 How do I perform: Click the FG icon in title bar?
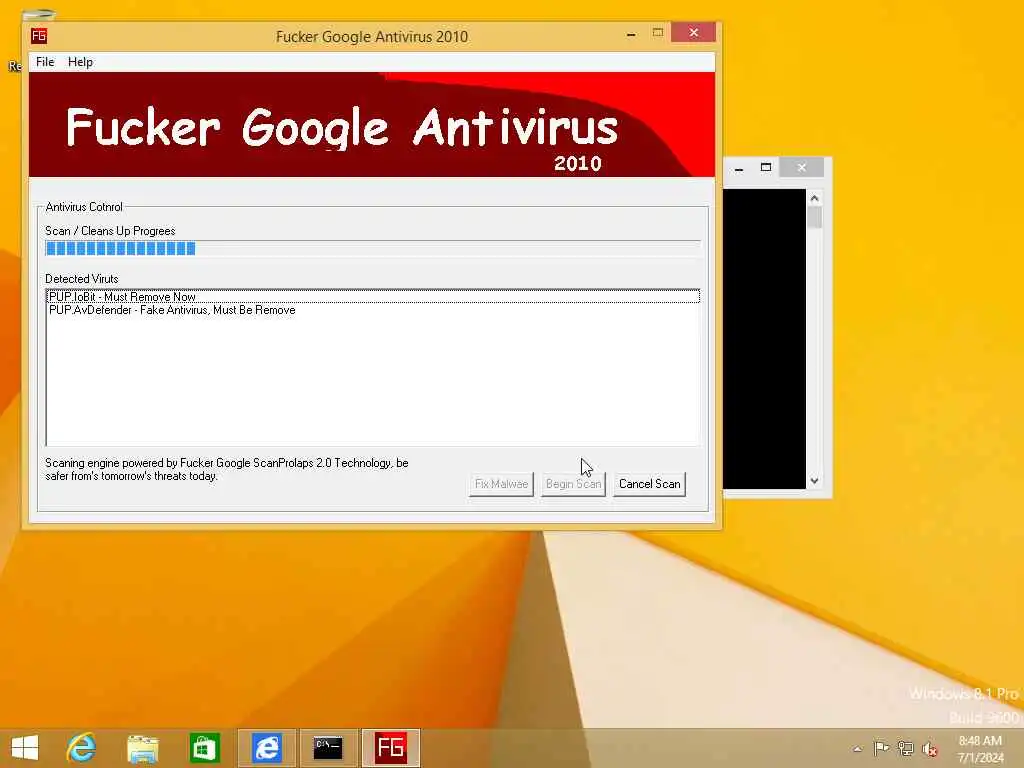tap(39, 35)
